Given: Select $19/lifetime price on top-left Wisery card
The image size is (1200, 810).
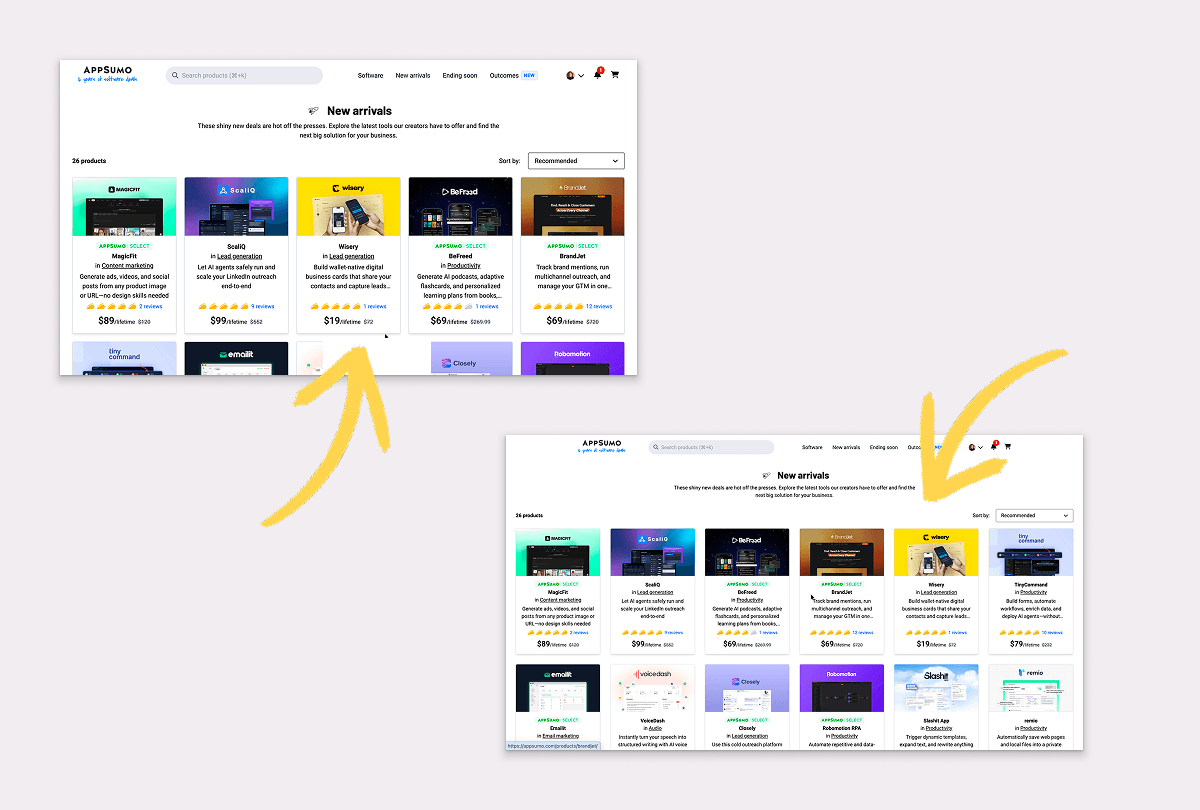Looking at the screenshot, I should pyautogui.click(x=341, y=321).
